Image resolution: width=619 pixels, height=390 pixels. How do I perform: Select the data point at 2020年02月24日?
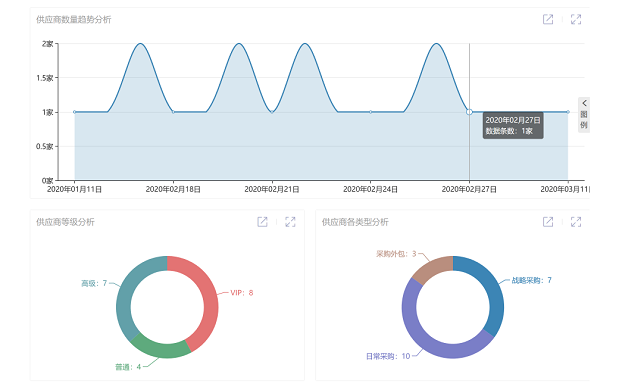pos(370,112)
